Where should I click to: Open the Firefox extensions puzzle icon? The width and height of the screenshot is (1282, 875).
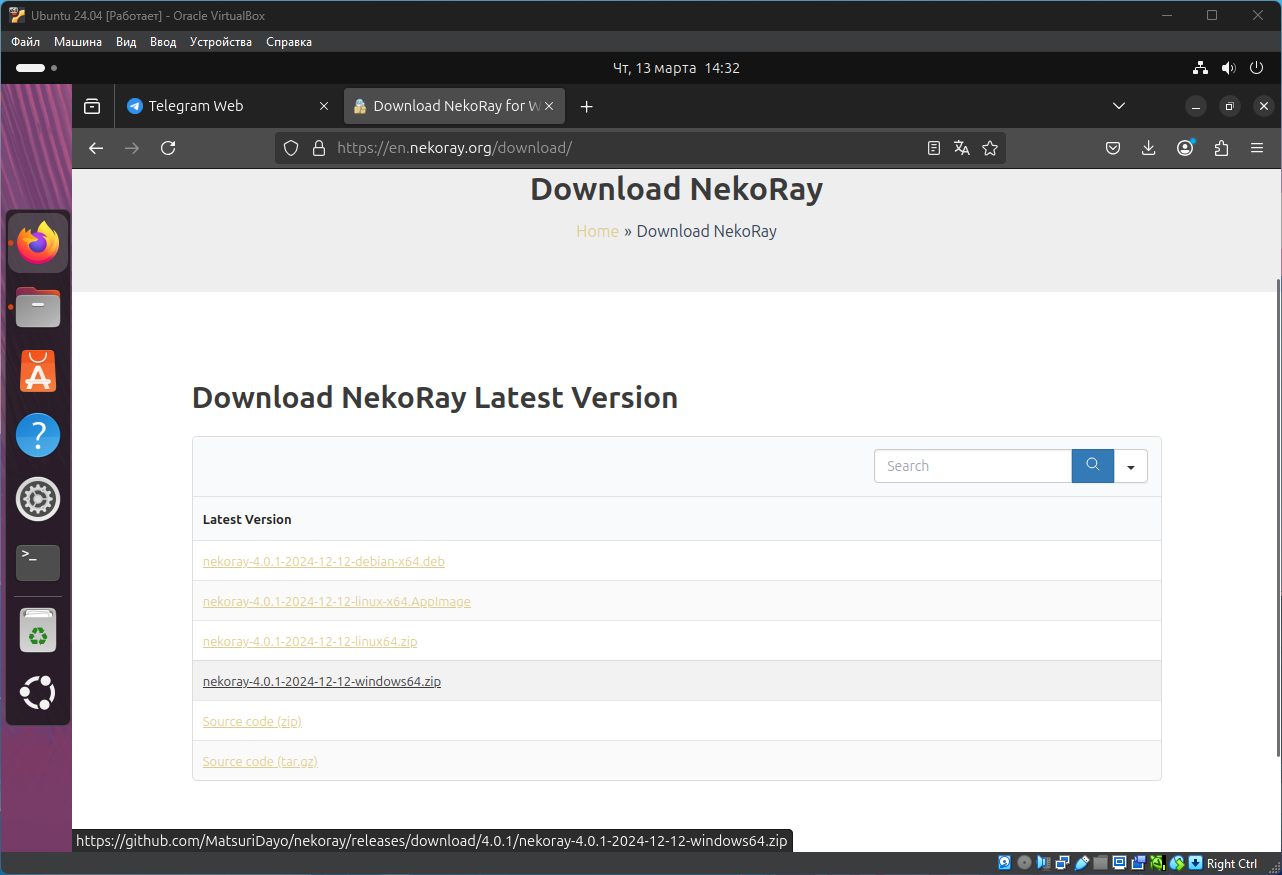pyautogui.click(x=1221, y=148)
